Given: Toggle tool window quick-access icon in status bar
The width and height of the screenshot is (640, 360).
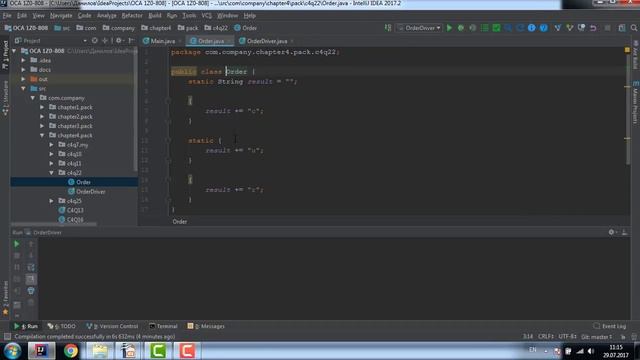Looking at the screenshot, I should coord(7,337).
